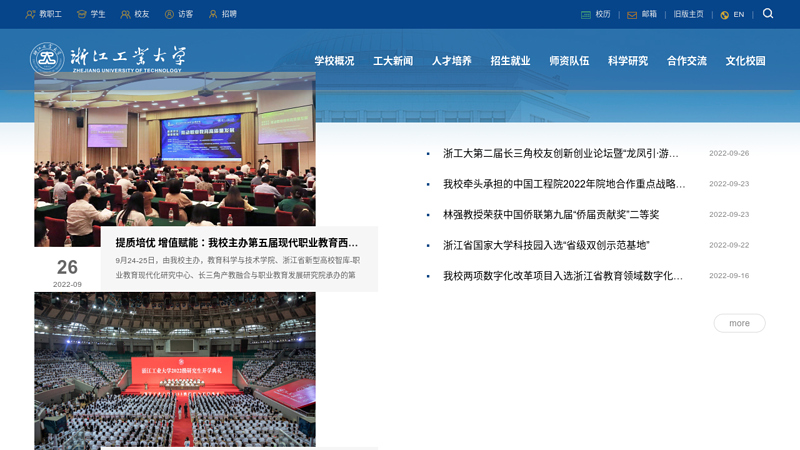Viewport: 800px width, 450px height.
Task: Click the EN globe icon
Action: point(724,15)
